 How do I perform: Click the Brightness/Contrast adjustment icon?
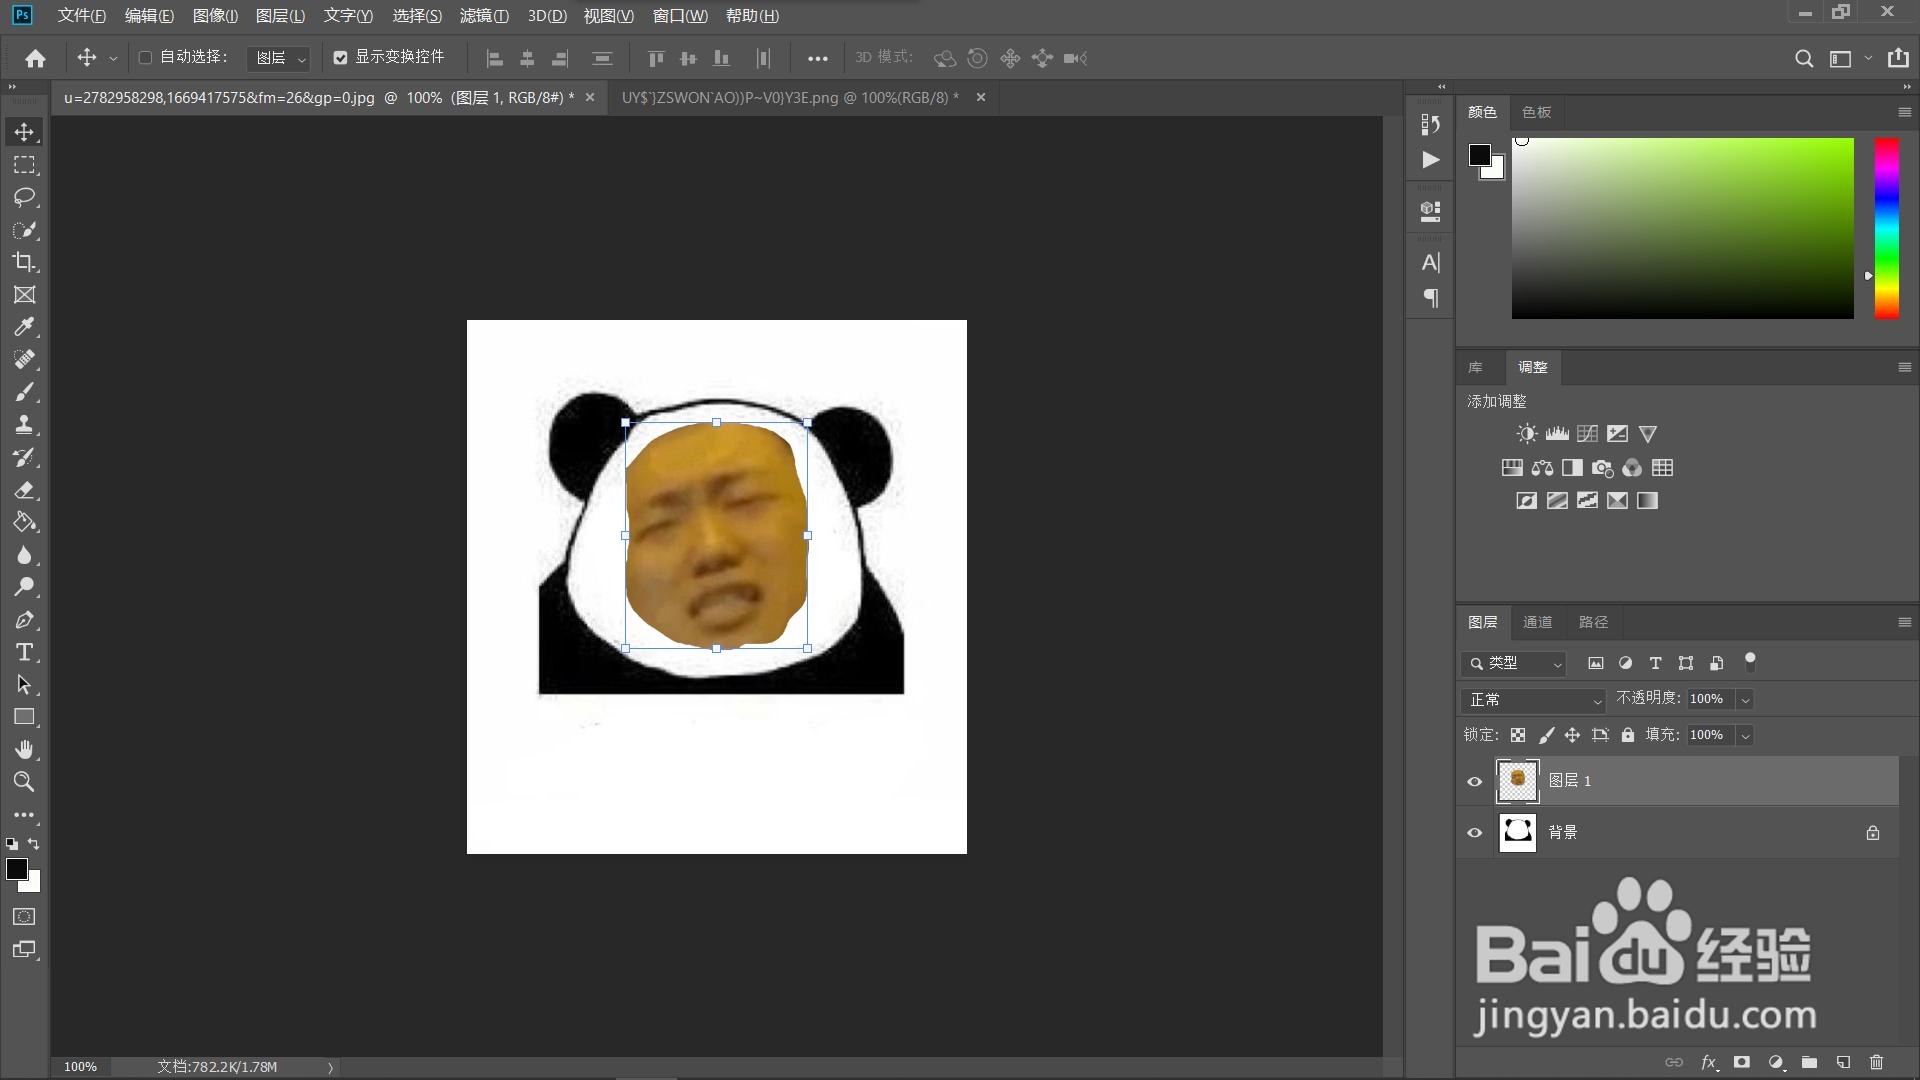pos(1526,433)
